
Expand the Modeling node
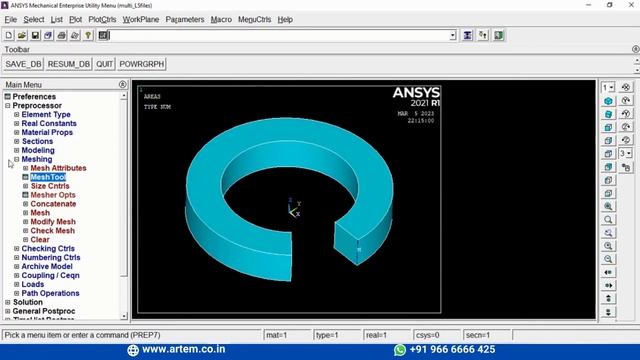(17, 150)
